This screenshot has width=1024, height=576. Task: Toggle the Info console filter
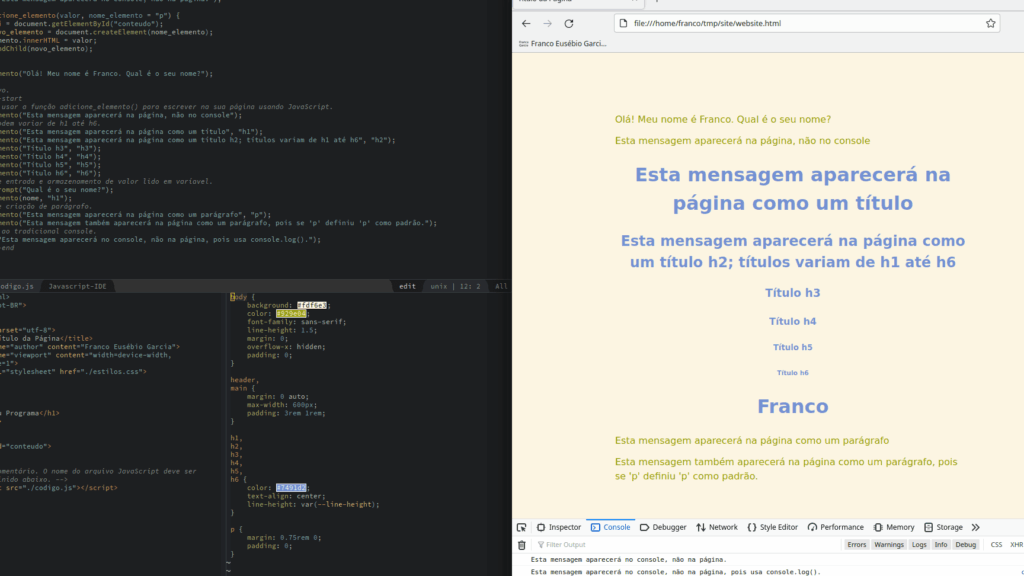[x=941, y=545]
